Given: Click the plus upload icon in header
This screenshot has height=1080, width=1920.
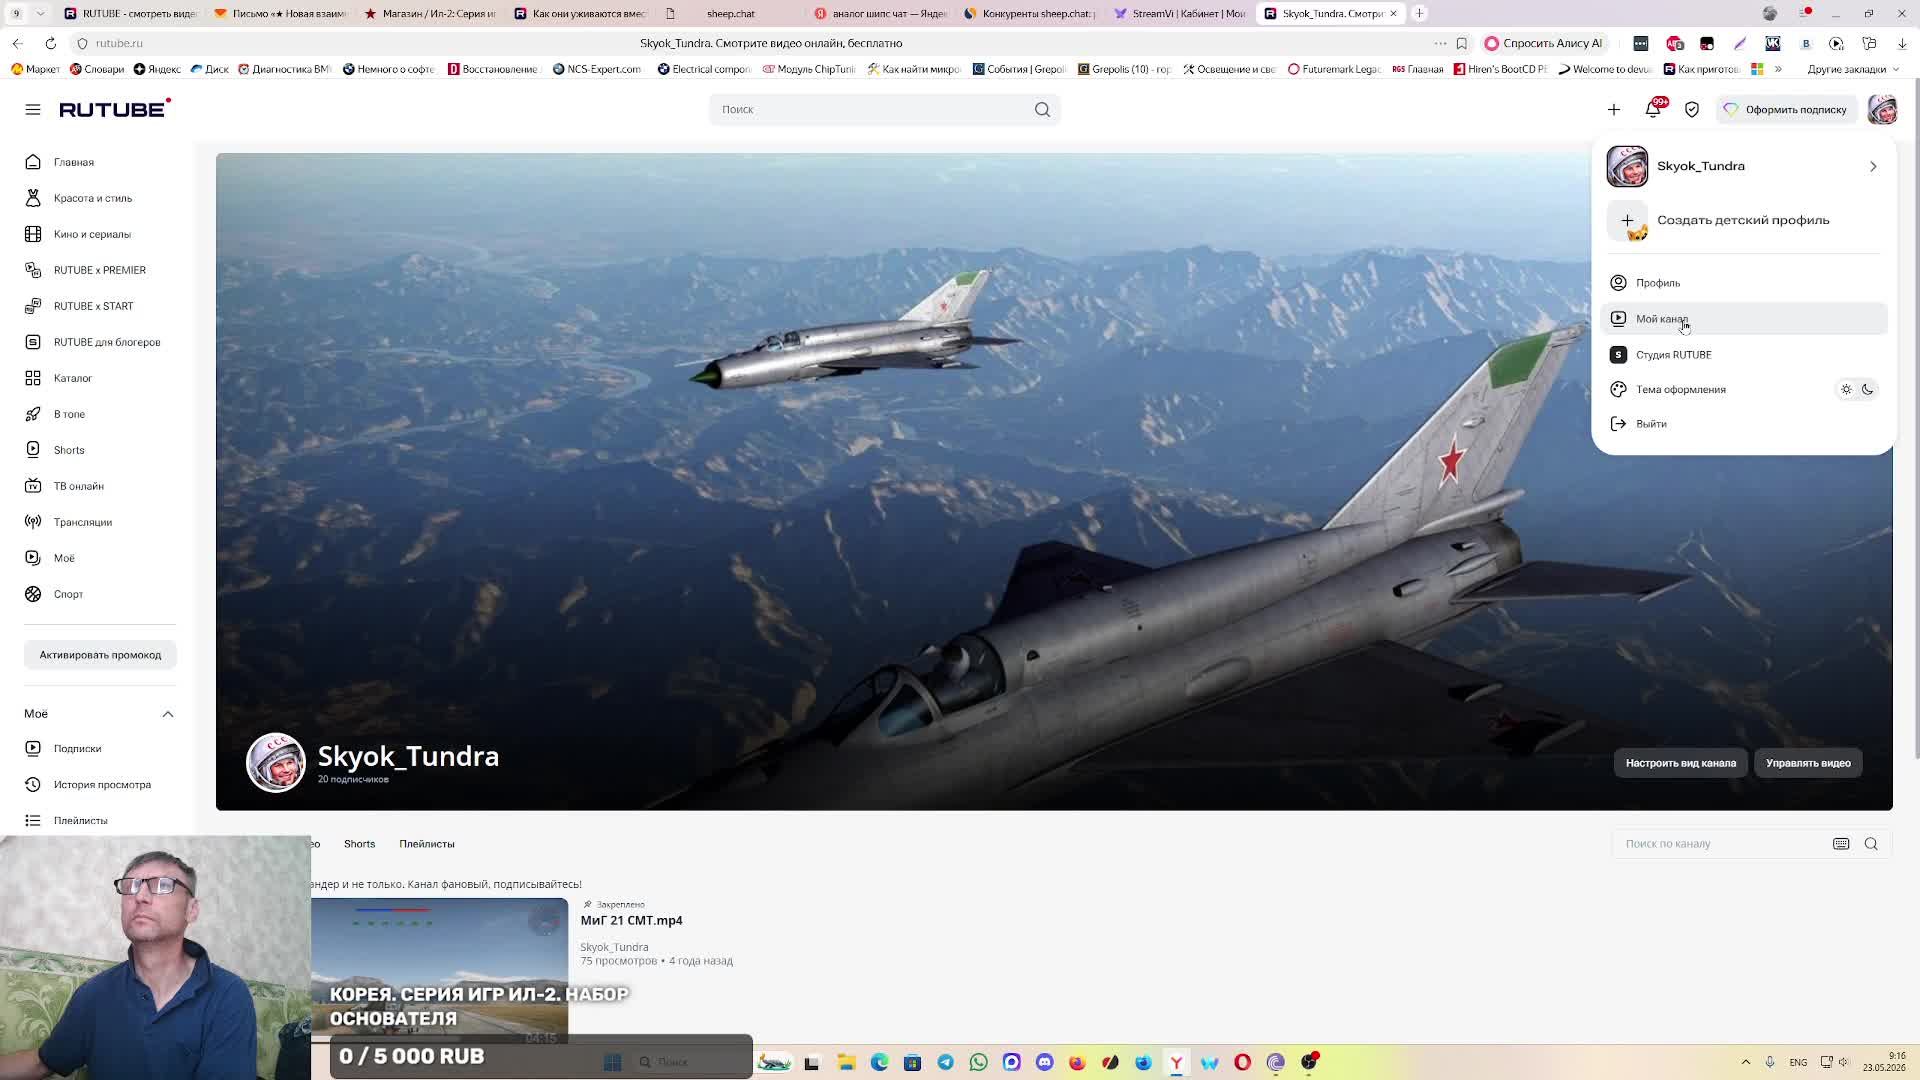Looking at the screenshot, I should click(1614, 110).
